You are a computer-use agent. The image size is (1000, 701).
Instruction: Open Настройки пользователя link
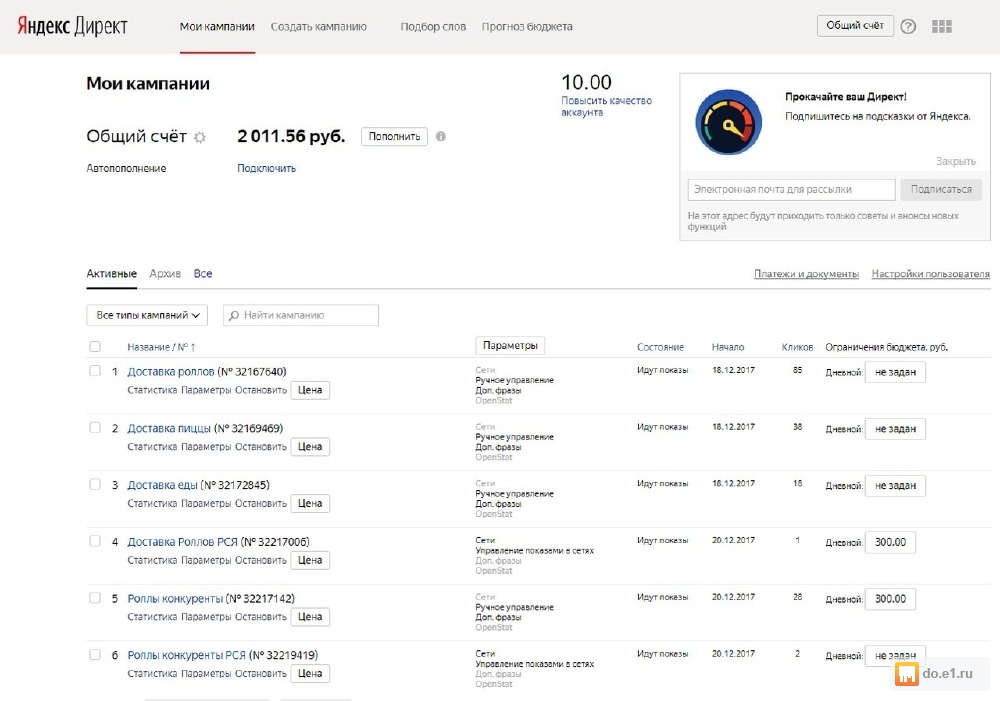pyautogui.click(x=930, y=274)
